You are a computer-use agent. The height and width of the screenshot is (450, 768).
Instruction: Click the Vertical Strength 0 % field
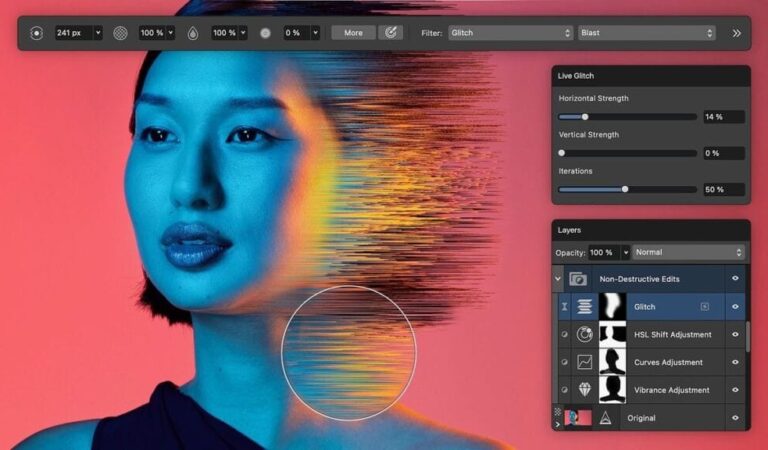coord(724,153)
